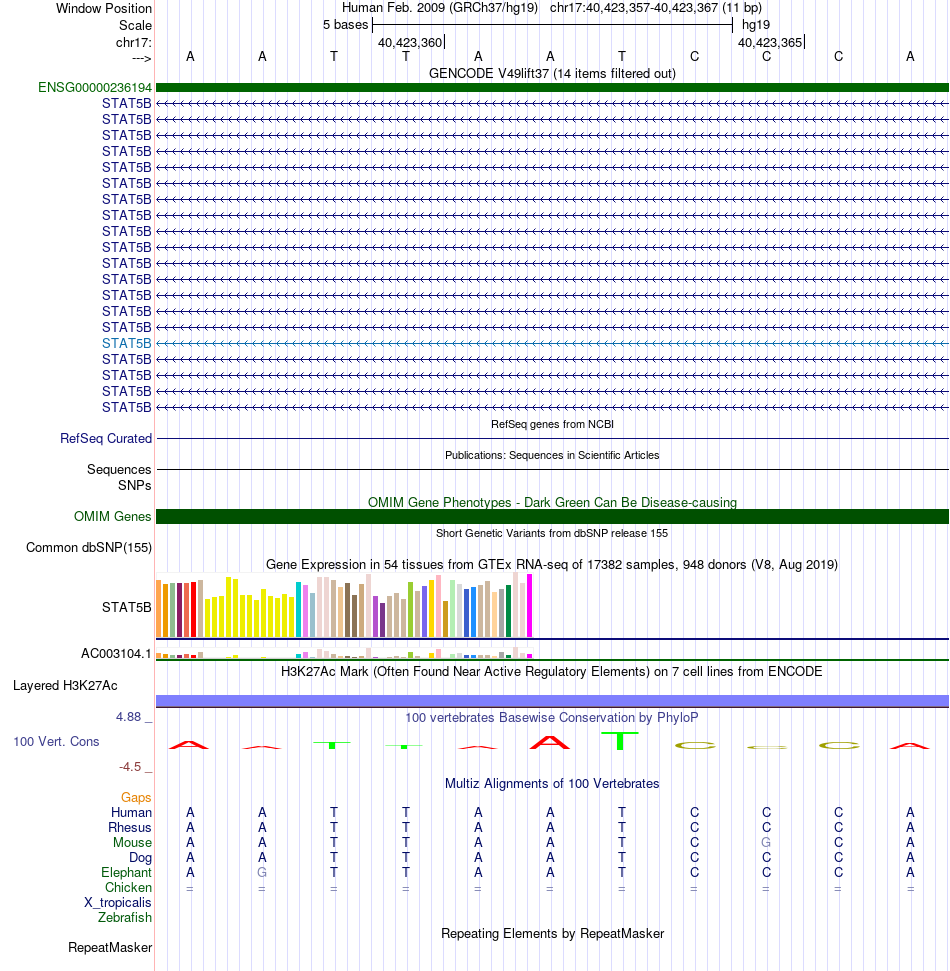Open 'Short Genetic Variants from dbSNP release 155' title
Screen dimensions: 950x971
pos(552,533)
